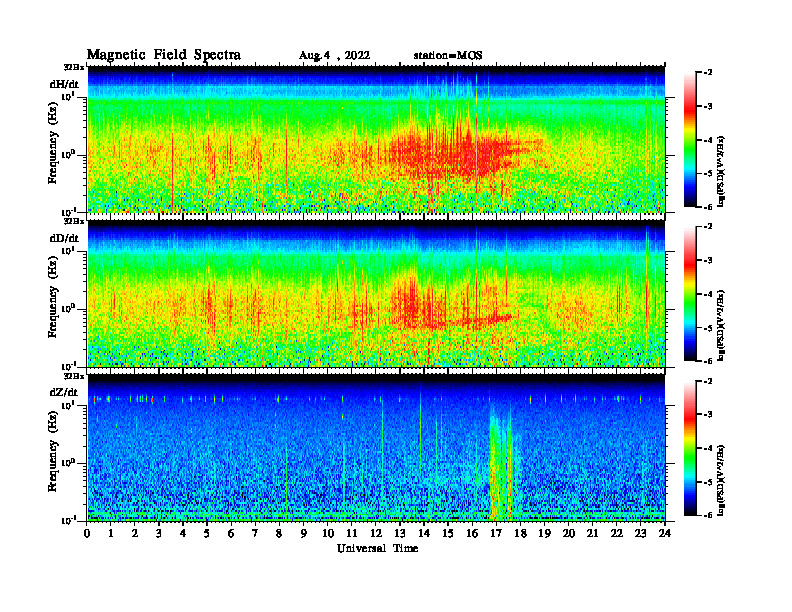Click time tick label 0 on the x-axis
Image resolution: width=792 pixels, height=612 pixels.
(x=87, y=534)
